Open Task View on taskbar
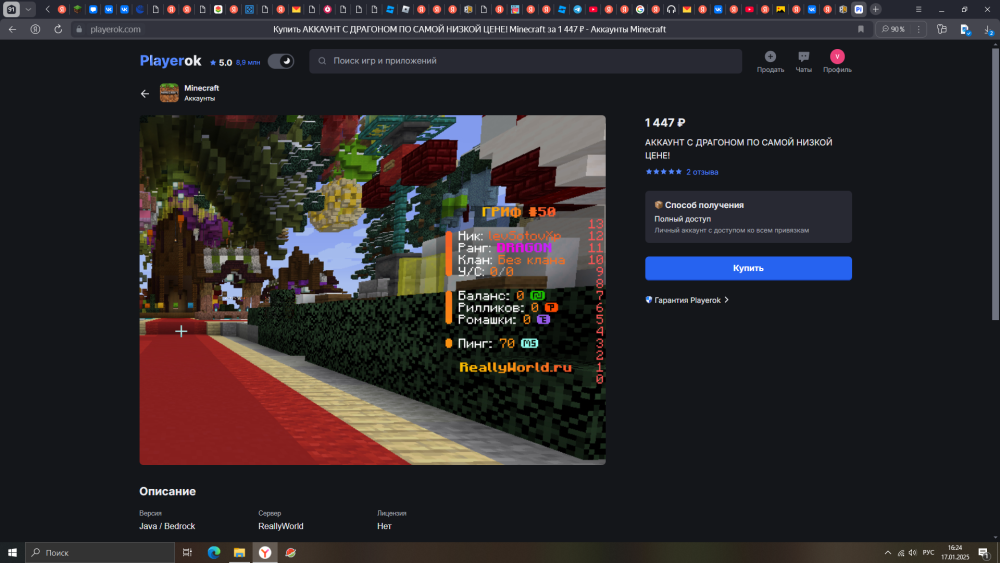 pyautogui.click(x=187, y=553)
